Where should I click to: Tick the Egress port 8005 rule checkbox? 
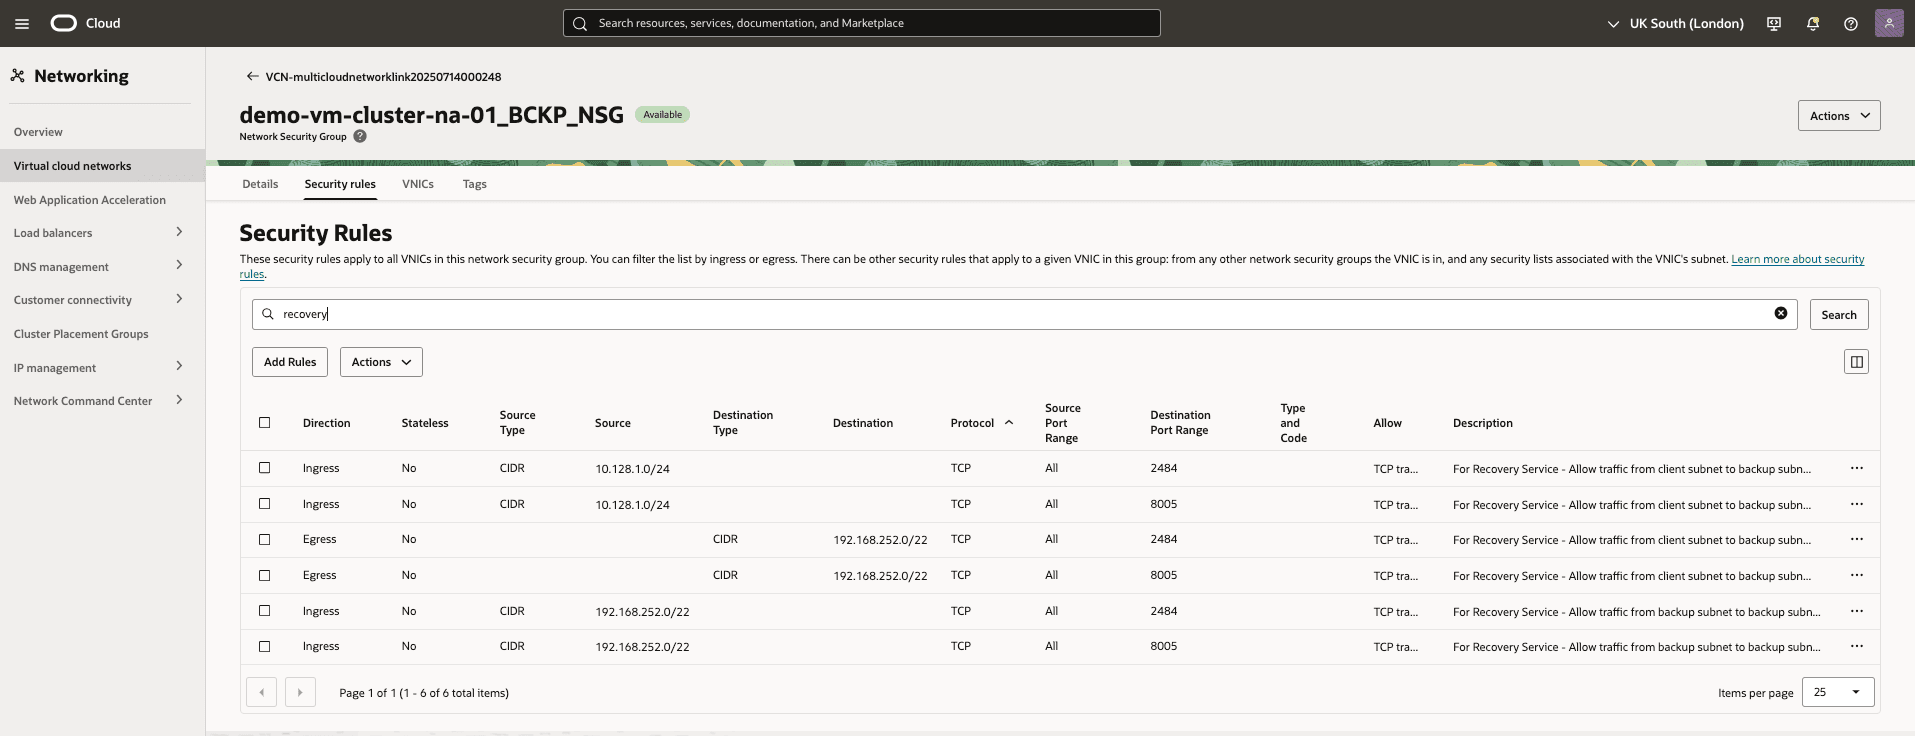(x=265, y=575)
